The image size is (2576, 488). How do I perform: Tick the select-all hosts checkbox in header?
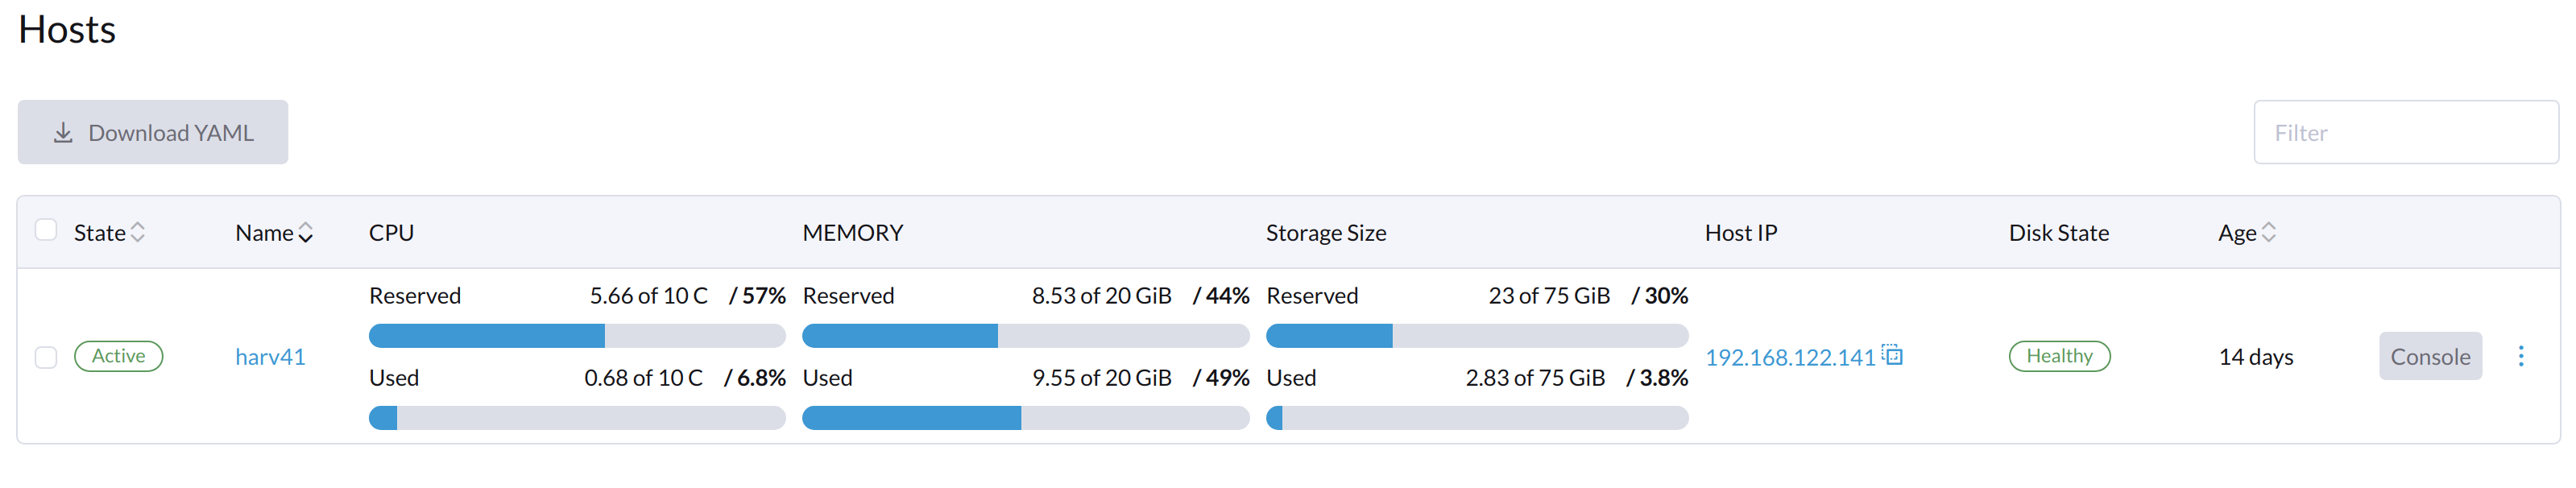(46, 231)
